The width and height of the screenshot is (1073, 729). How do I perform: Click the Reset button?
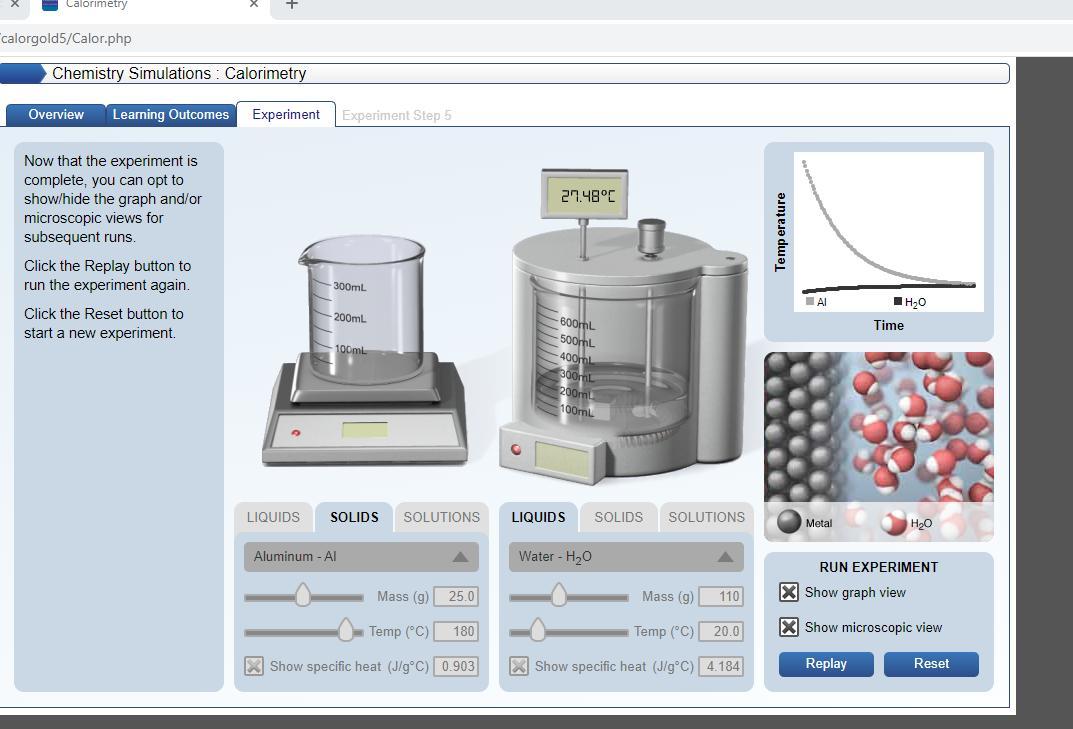tap(931, 664)
